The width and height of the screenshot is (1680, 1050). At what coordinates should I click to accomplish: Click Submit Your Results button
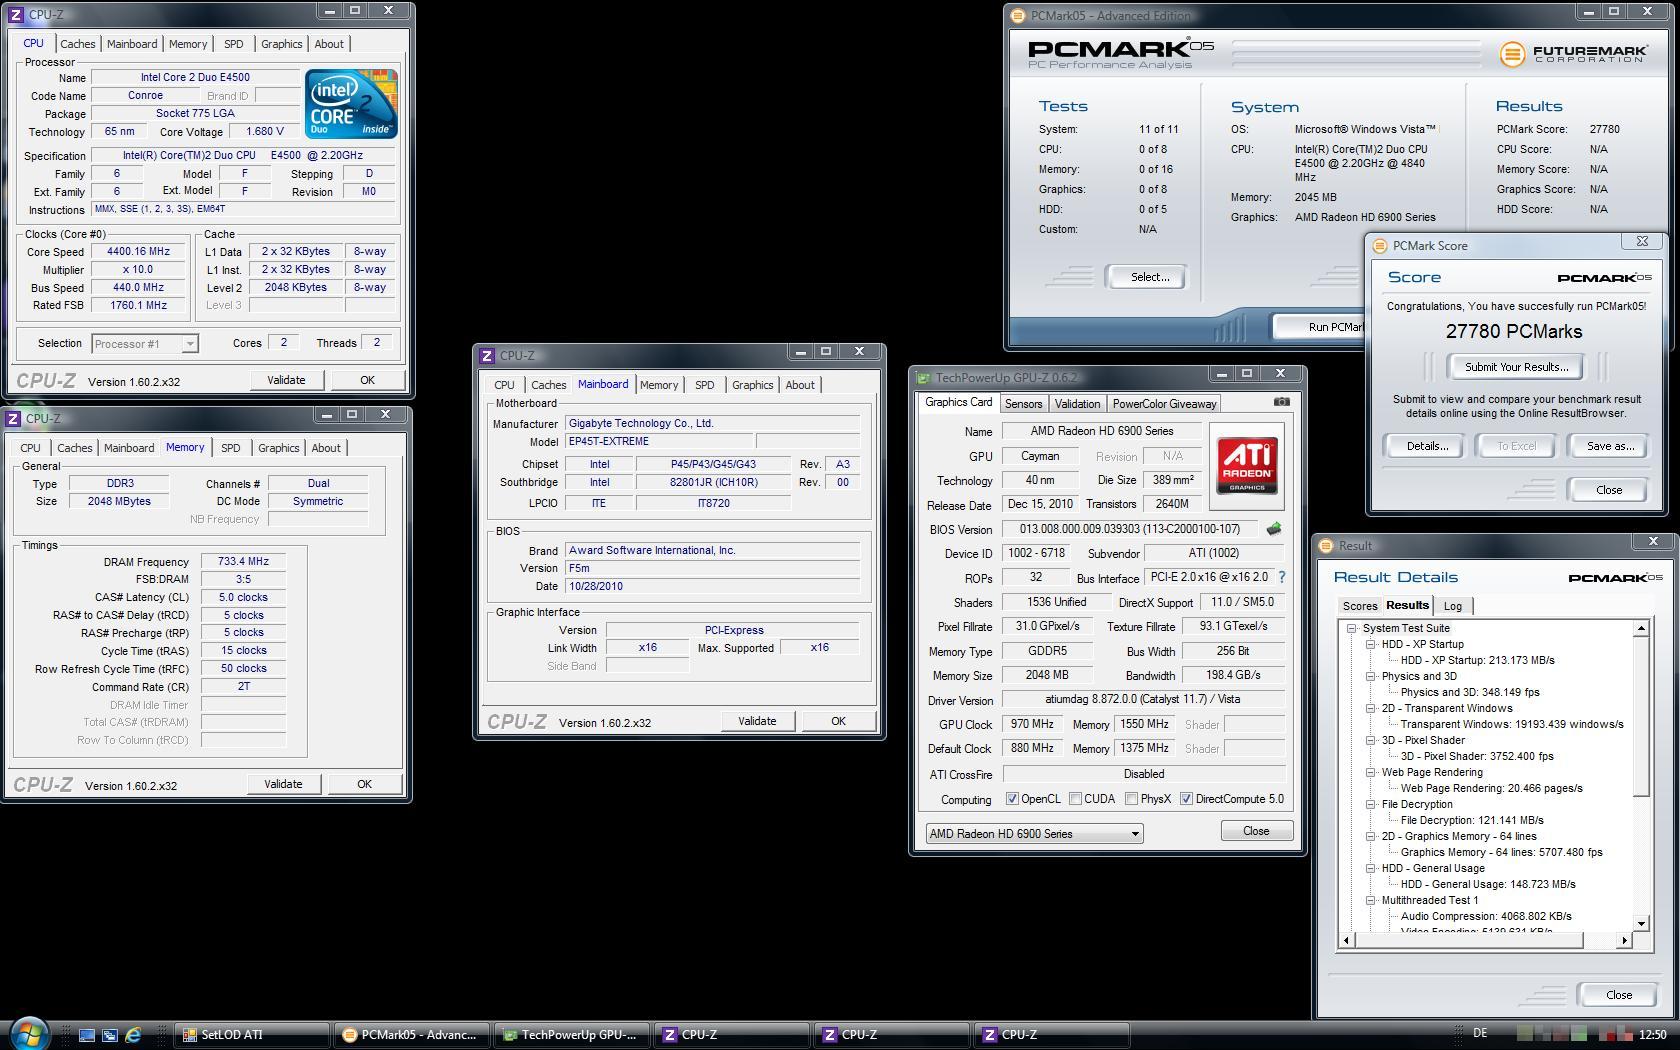click(x=1516, y=367)
